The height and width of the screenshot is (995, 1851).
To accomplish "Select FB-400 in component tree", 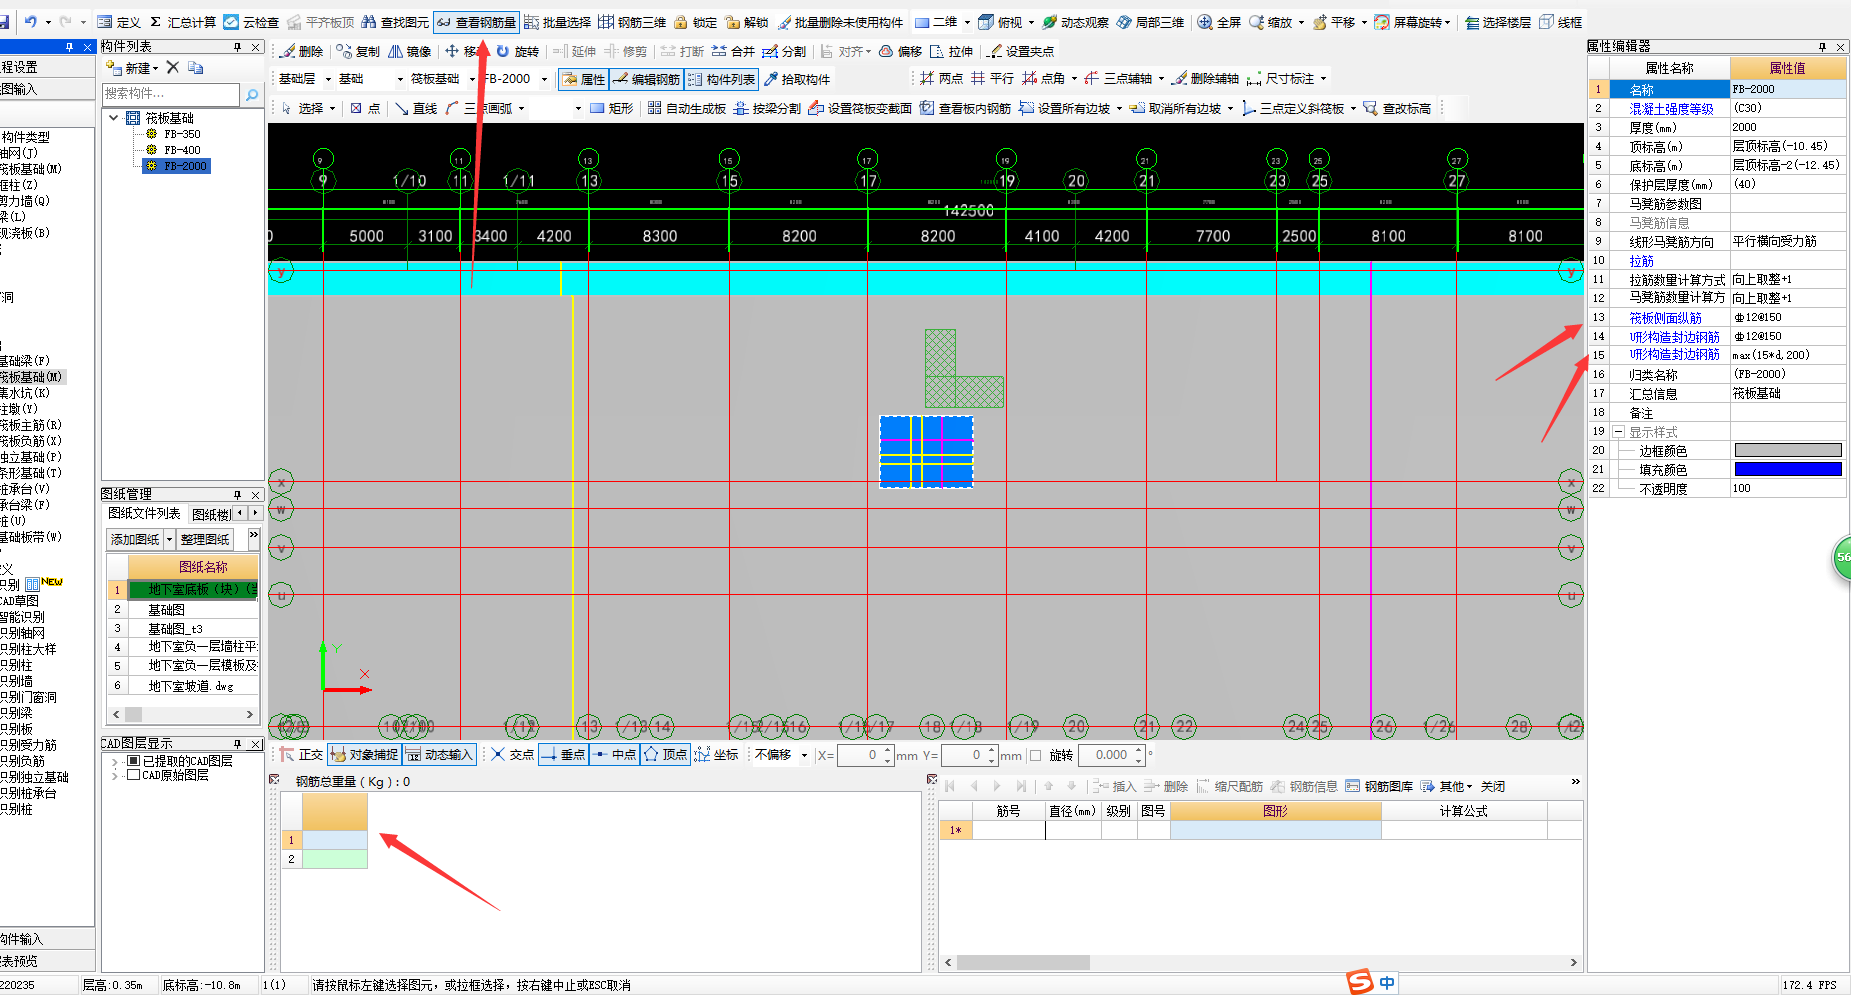I will [182, 150].
